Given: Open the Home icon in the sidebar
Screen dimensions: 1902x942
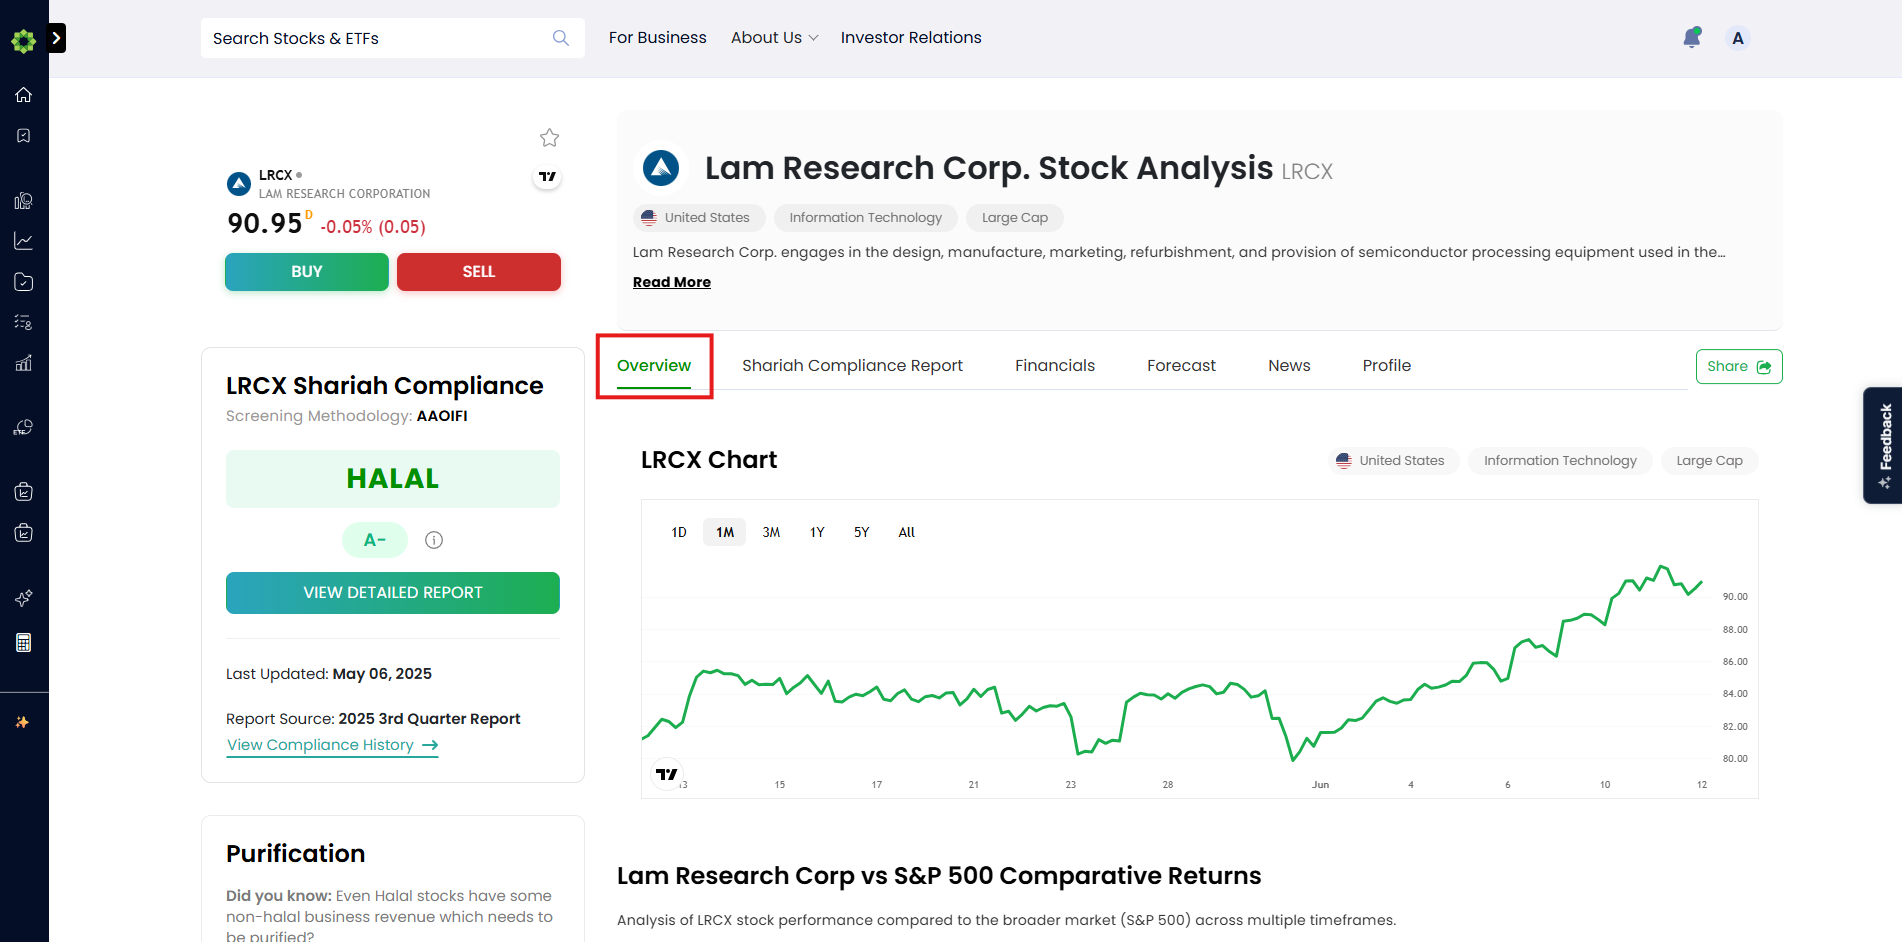Looking at the screenshot, I should coord(24,95).
